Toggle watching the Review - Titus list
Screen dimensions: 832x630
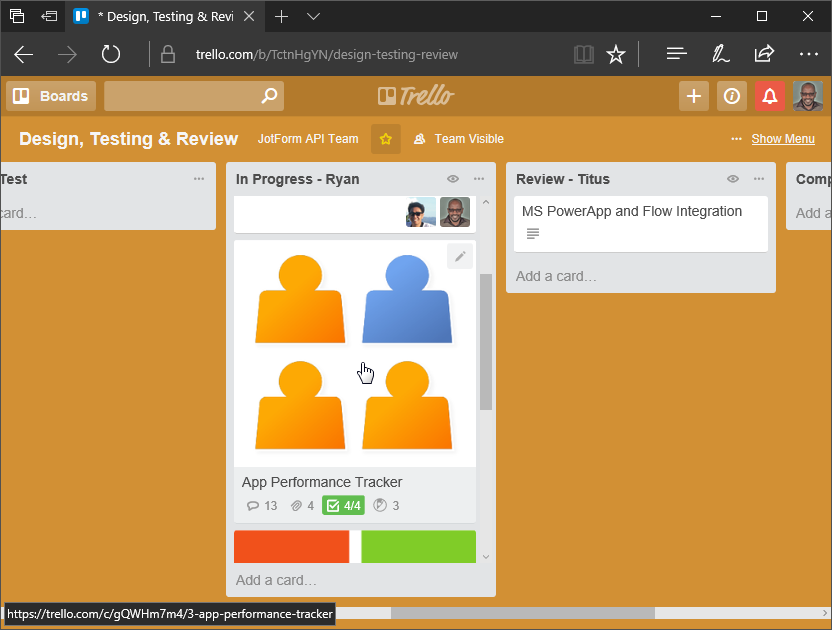733,179
